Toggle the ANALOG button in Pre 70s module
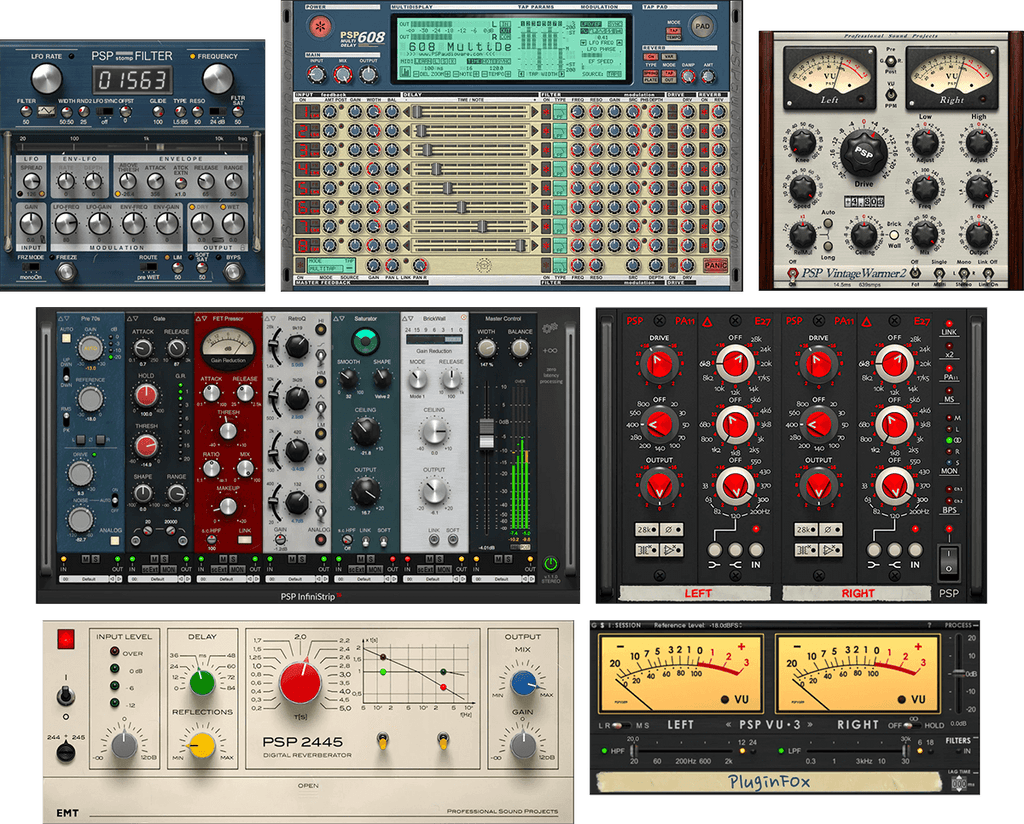 point(115,541)
